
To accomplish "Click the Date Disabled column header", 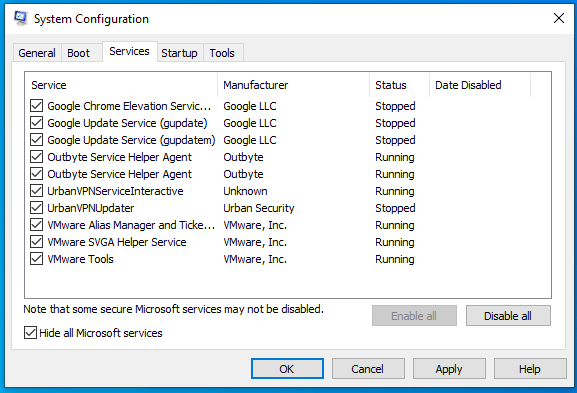I will pos(480,85).
